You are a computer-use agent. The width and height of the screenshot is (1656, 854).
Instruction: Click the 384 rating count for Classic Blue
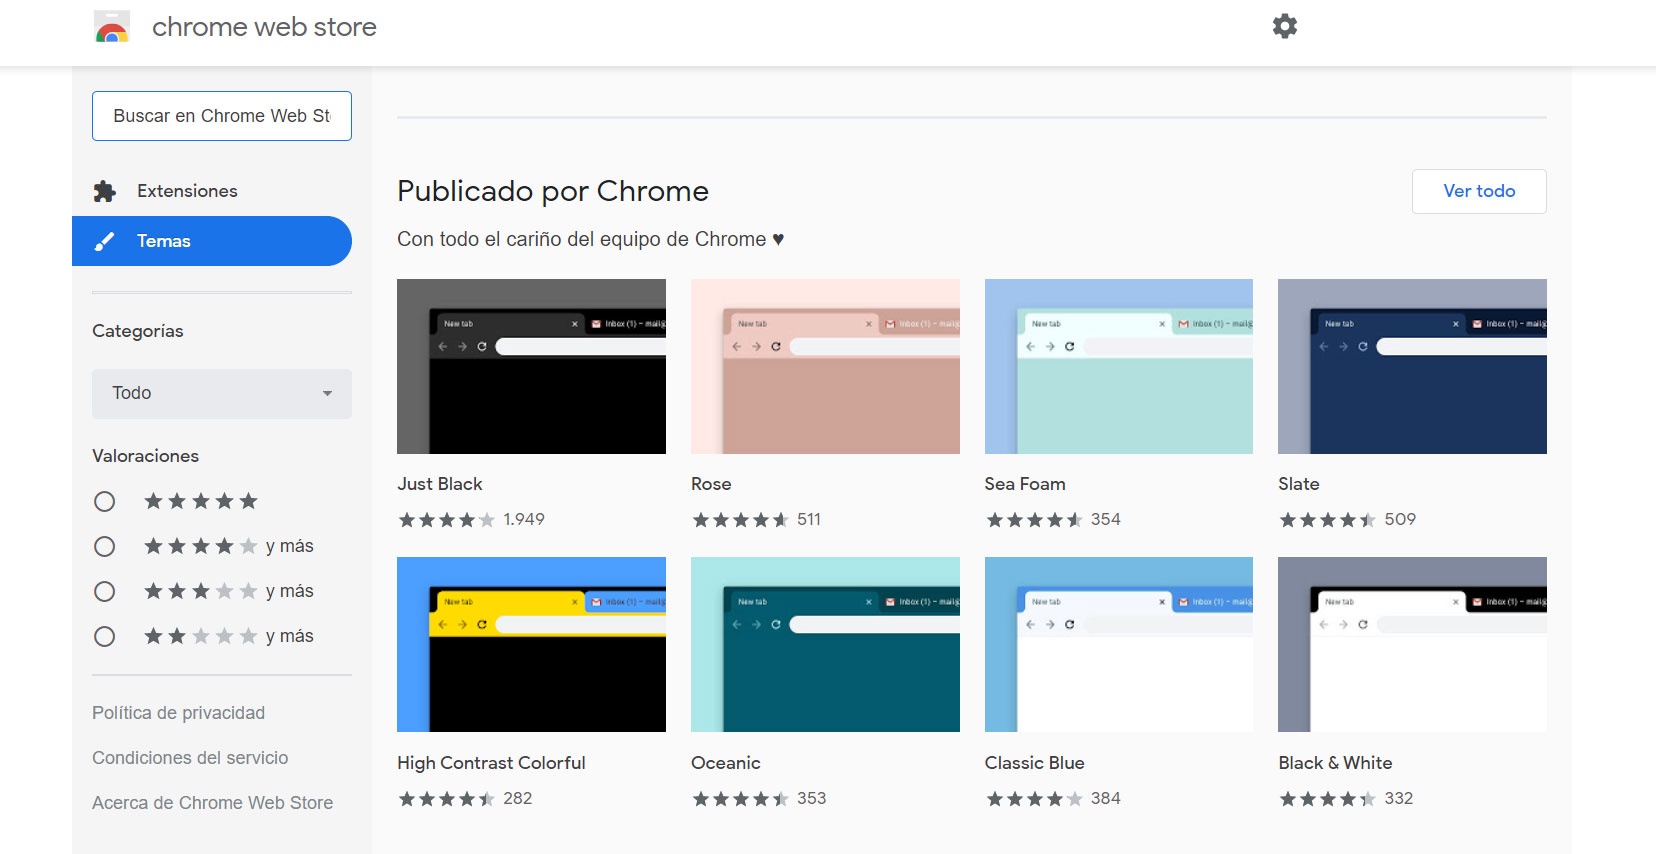pyautogui.click(x=1106, y=799)
